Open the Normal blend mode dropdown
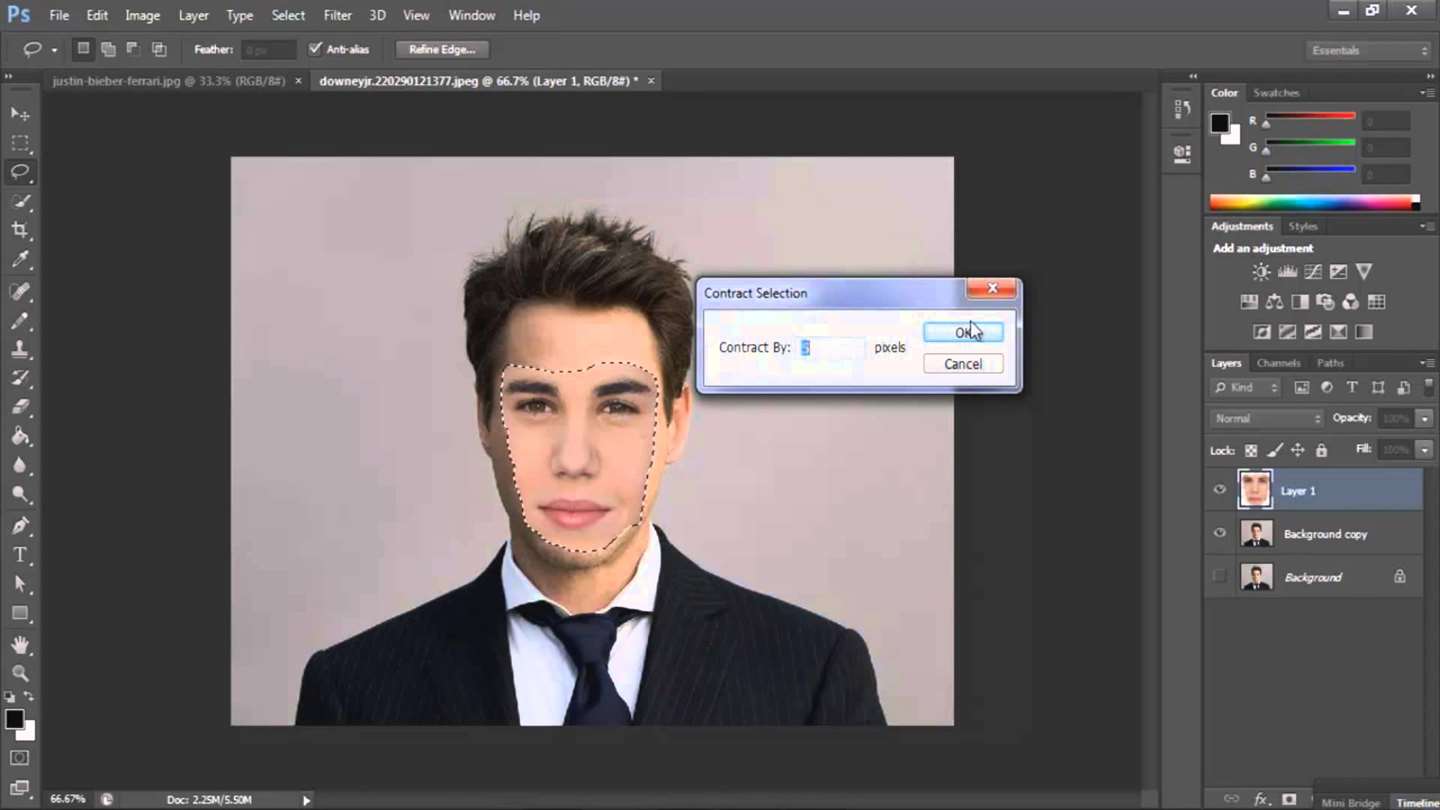This screenshot has height=810, width=1440. pos(1266,418)
